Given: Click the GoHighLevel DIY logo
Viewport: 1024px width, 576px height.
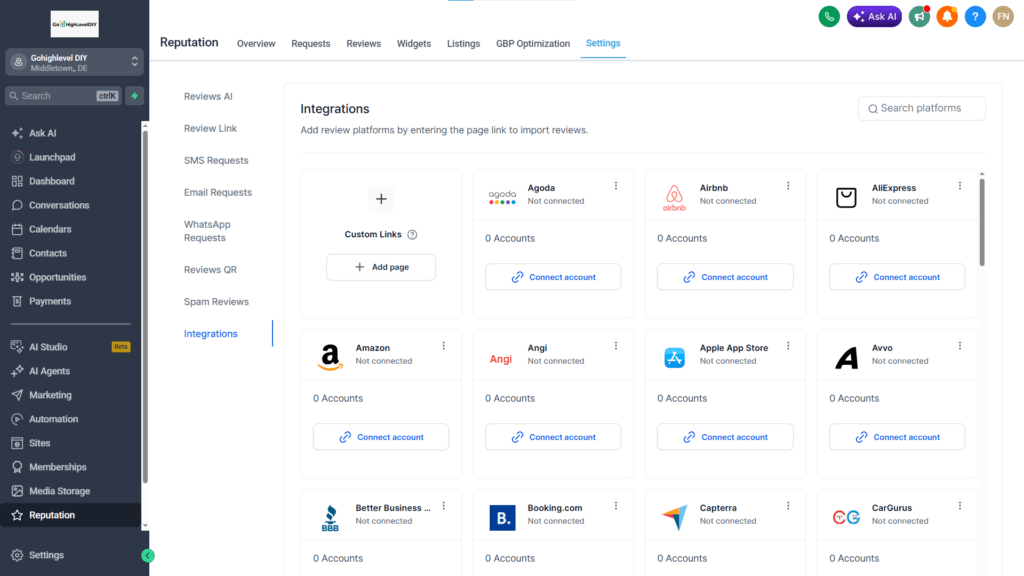Looking at the screenshot, I should point(74,24).
